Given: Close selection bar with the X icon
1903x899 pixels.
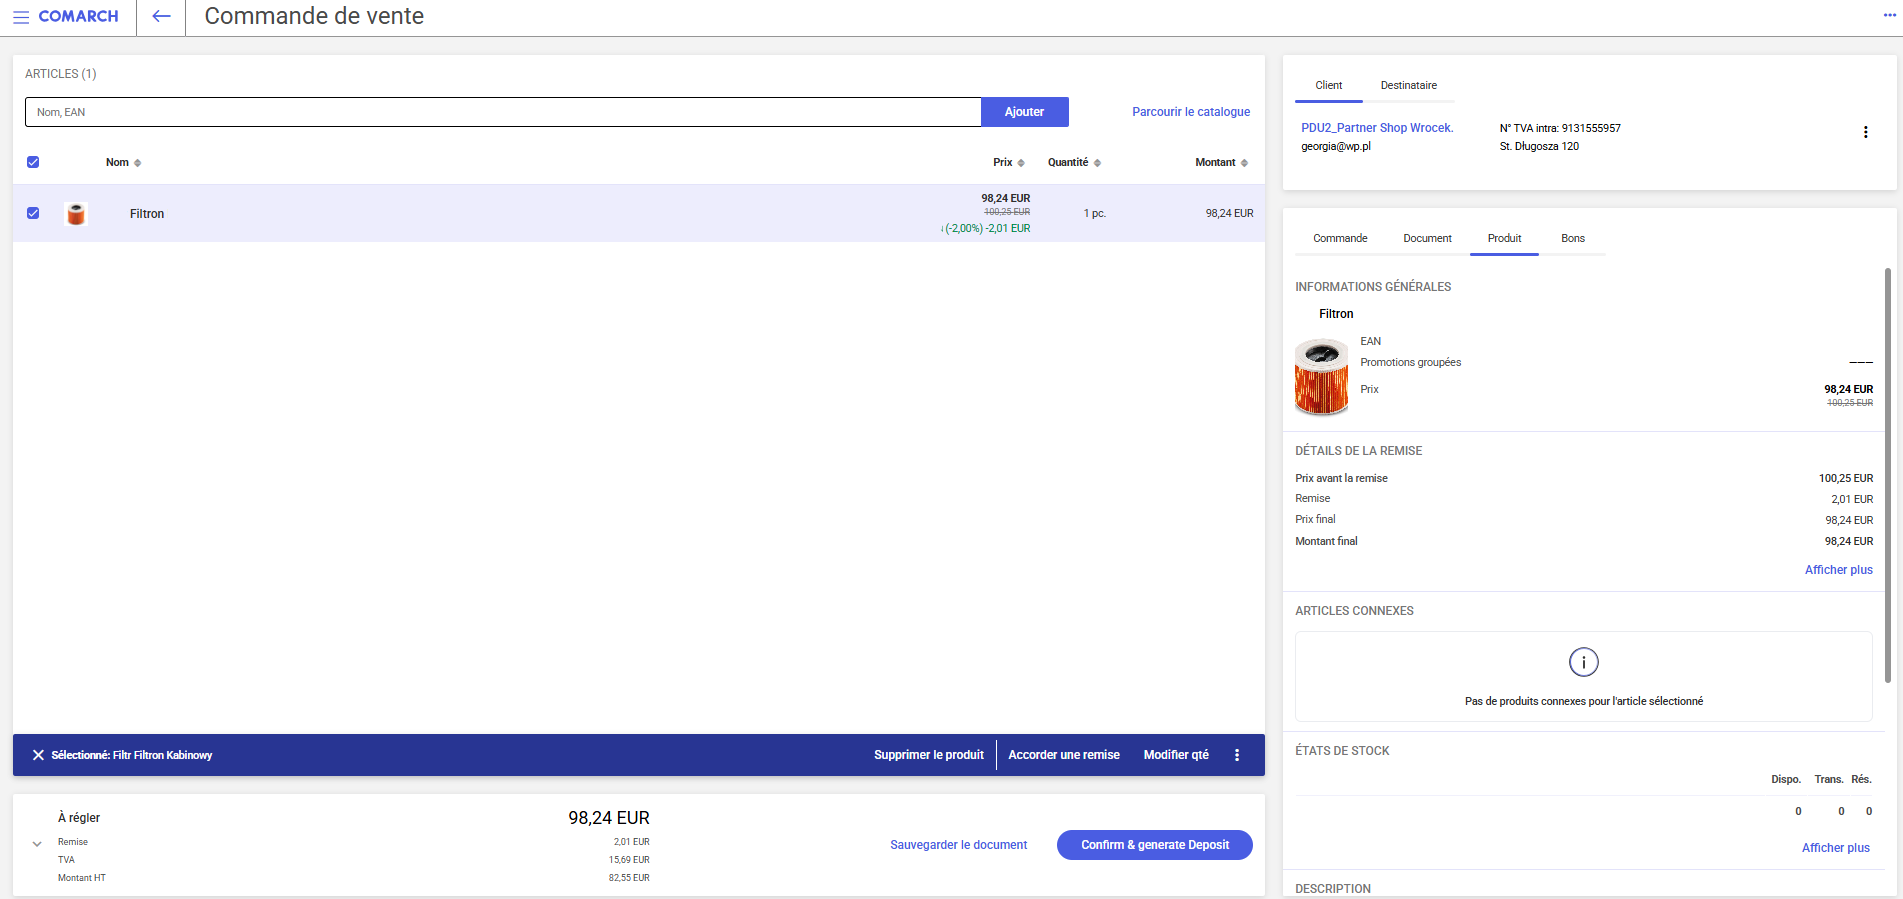Looking at the screenshot, I should point(38,755).
